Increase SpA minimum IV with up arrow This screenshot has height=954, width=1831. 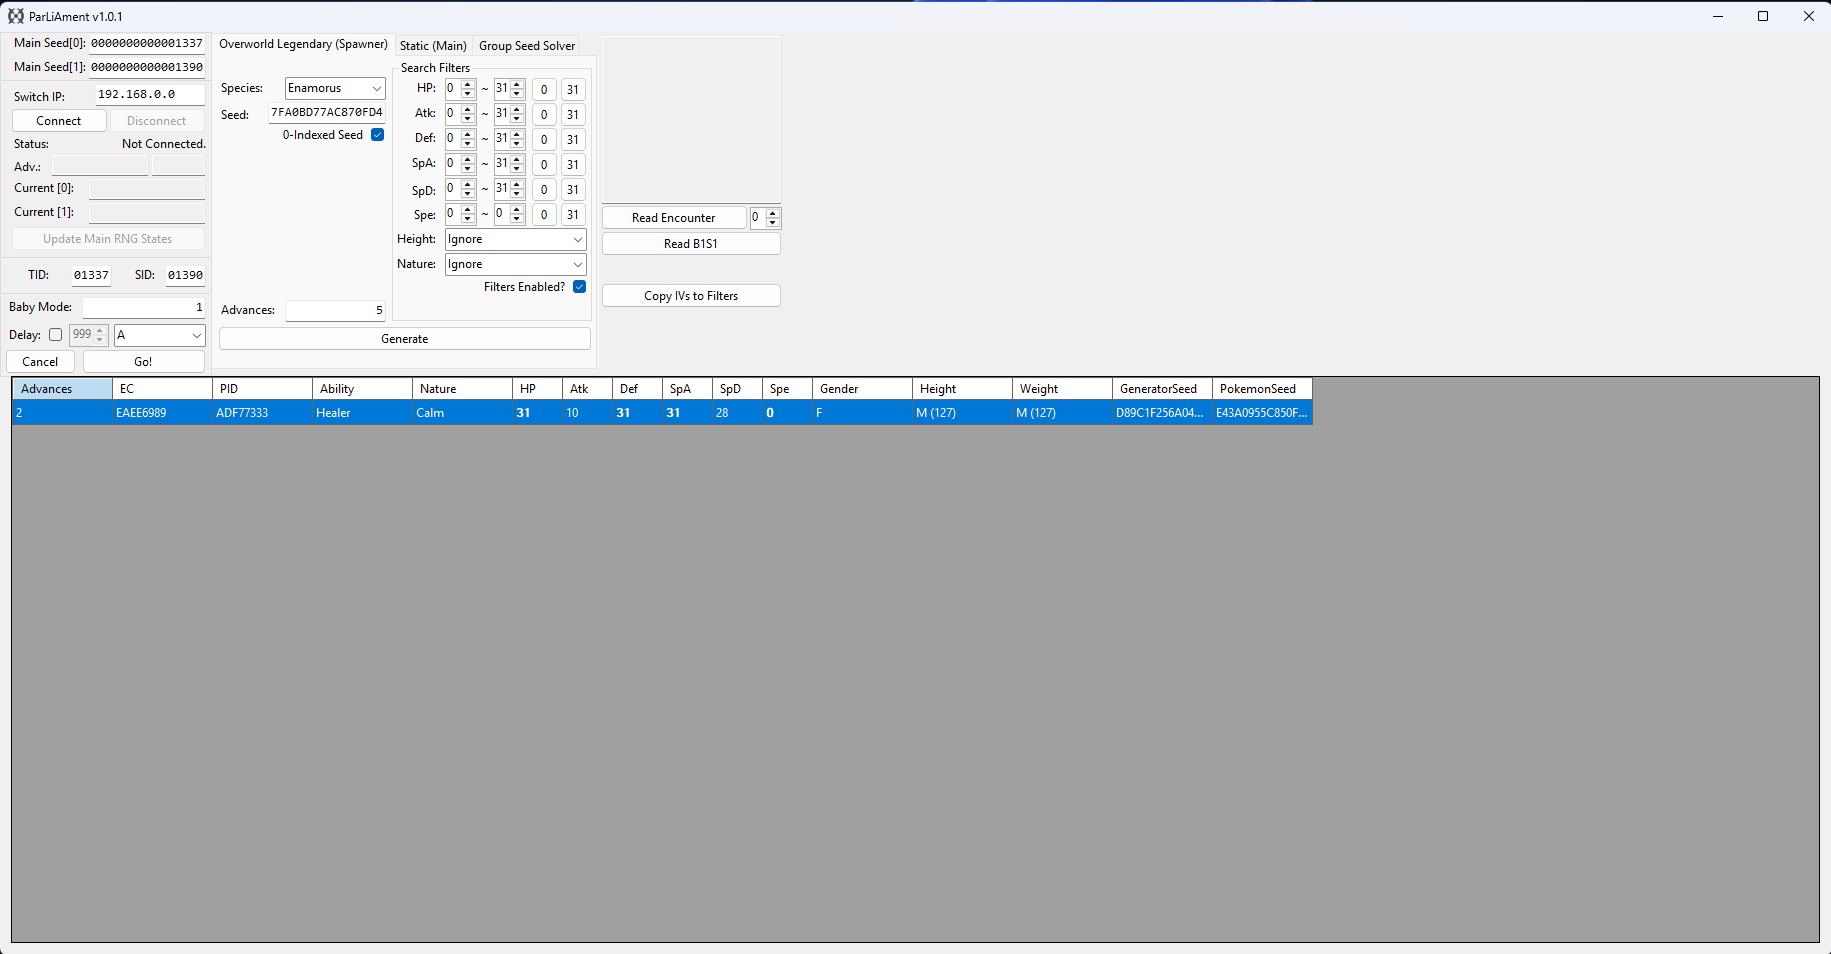tap(468, 159)
